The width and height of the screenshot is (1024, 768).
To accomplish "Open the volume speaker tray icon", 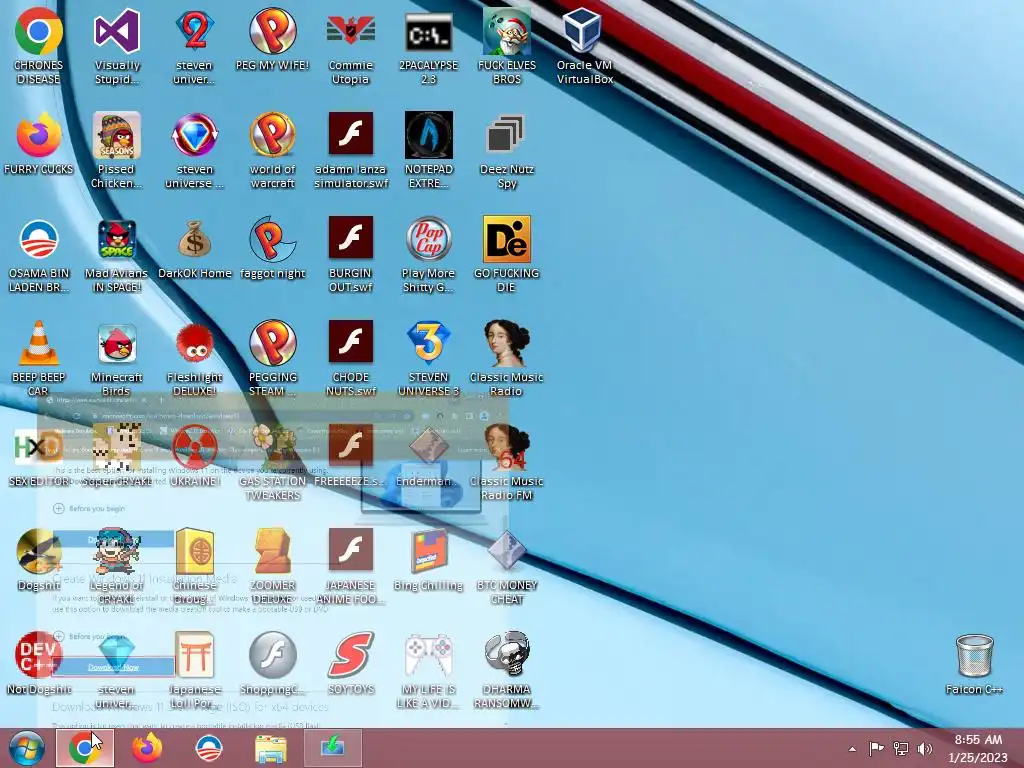I will point(924,748).
